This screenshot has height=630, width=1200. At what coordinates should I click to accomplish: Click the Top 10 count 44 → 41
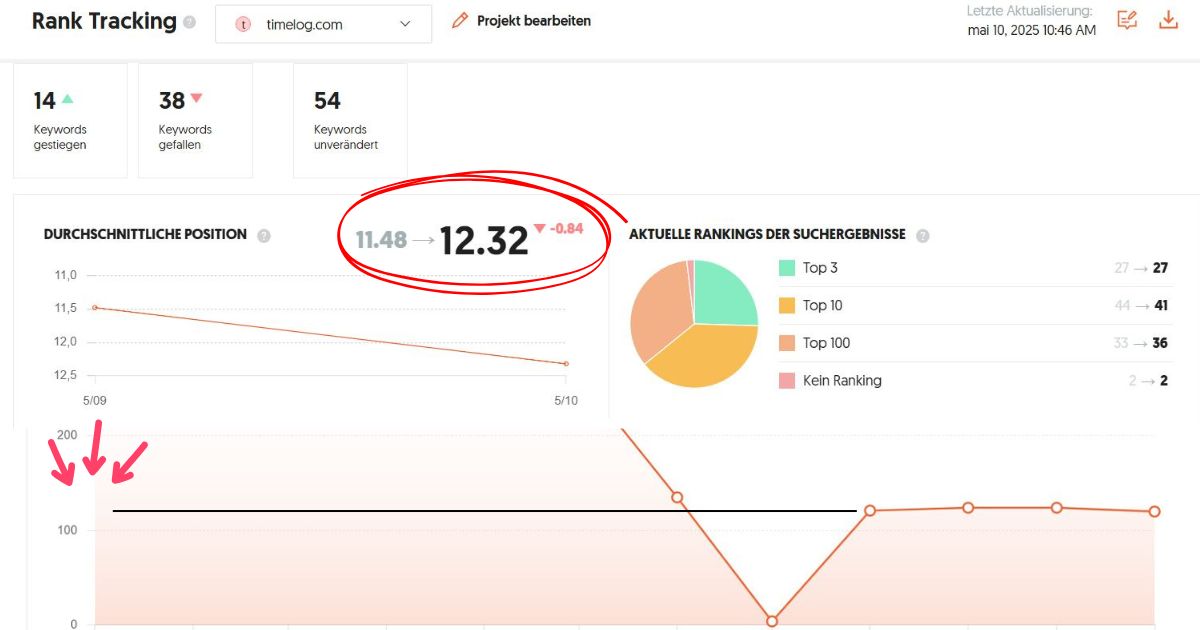(x=1141, y=305)
